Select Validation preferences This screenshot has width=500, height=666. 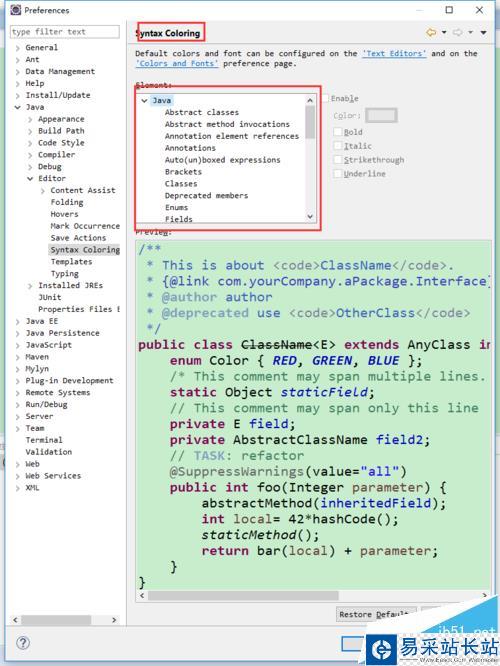48,452
